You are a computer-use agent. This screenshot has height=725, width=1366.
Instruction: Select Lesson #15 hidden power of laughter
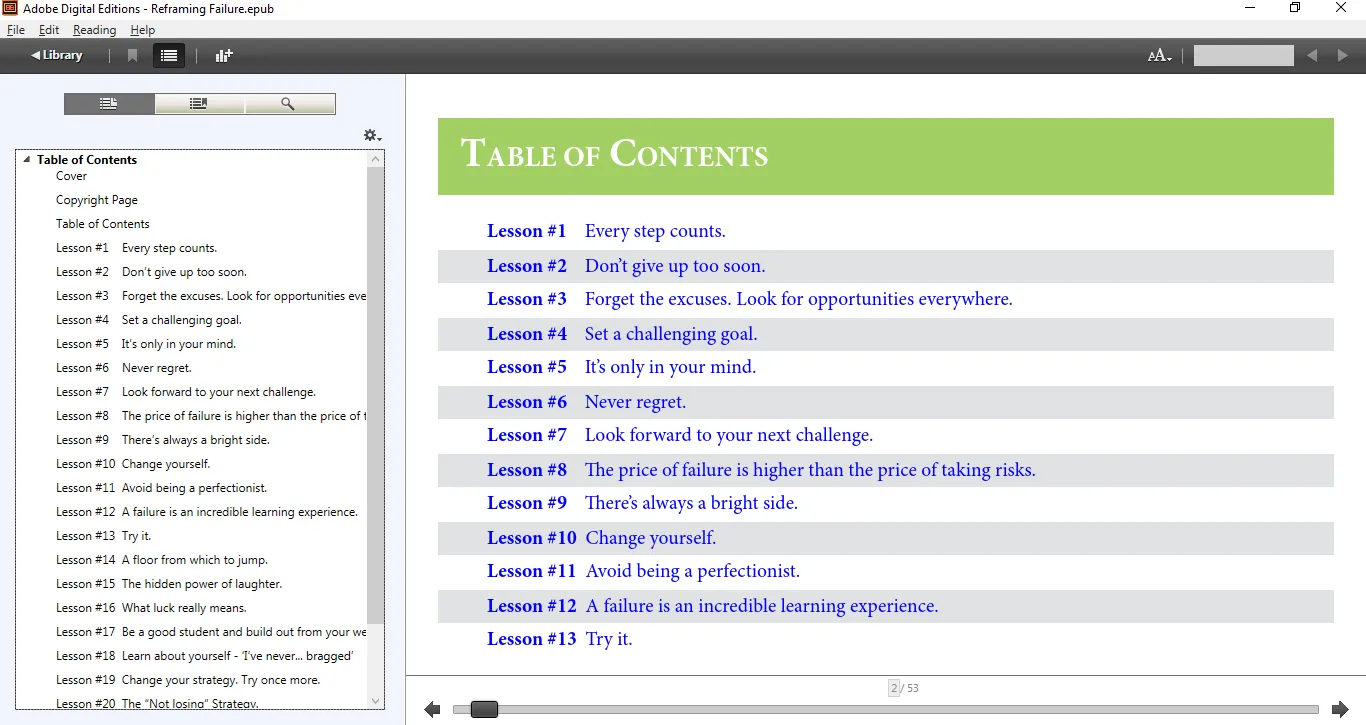(x=169, y=584)
